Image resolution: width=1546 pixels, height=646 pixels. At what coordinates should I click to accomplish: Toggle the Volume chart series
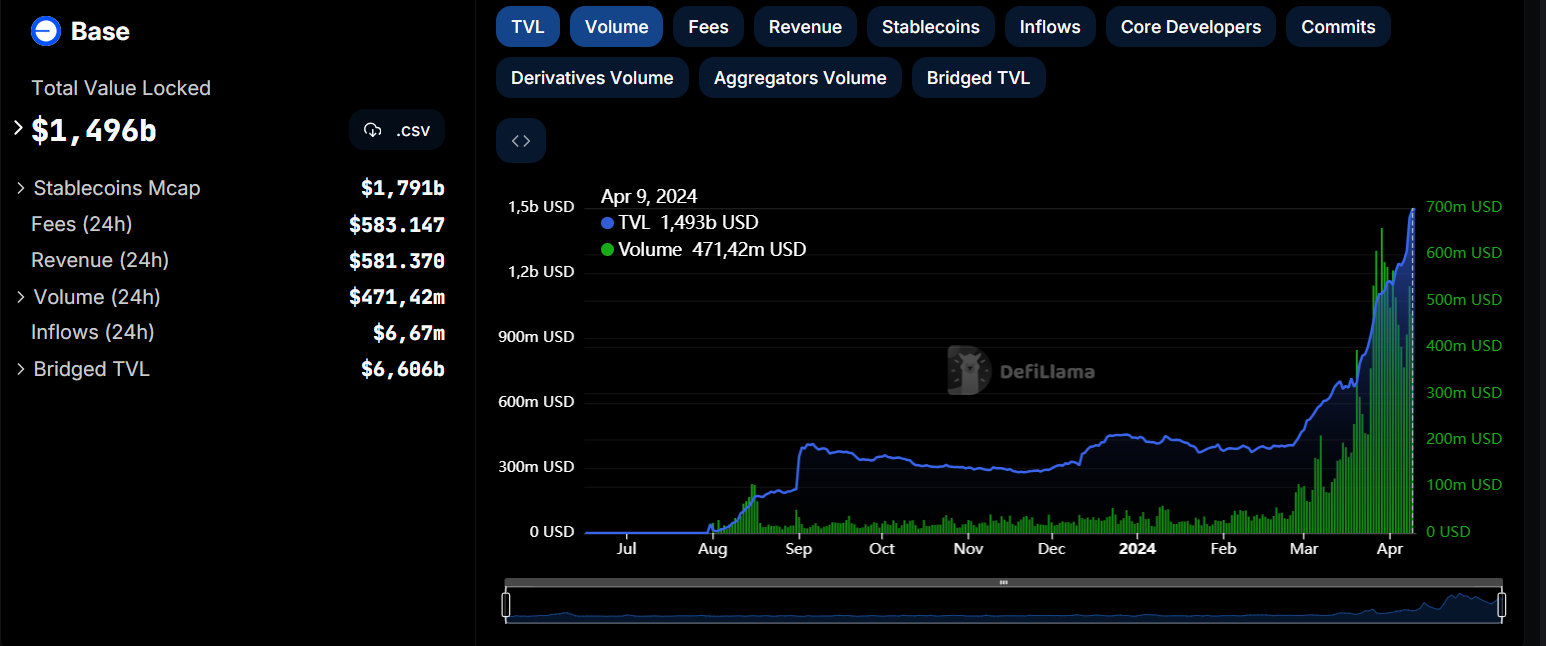[x=616, y=27]
